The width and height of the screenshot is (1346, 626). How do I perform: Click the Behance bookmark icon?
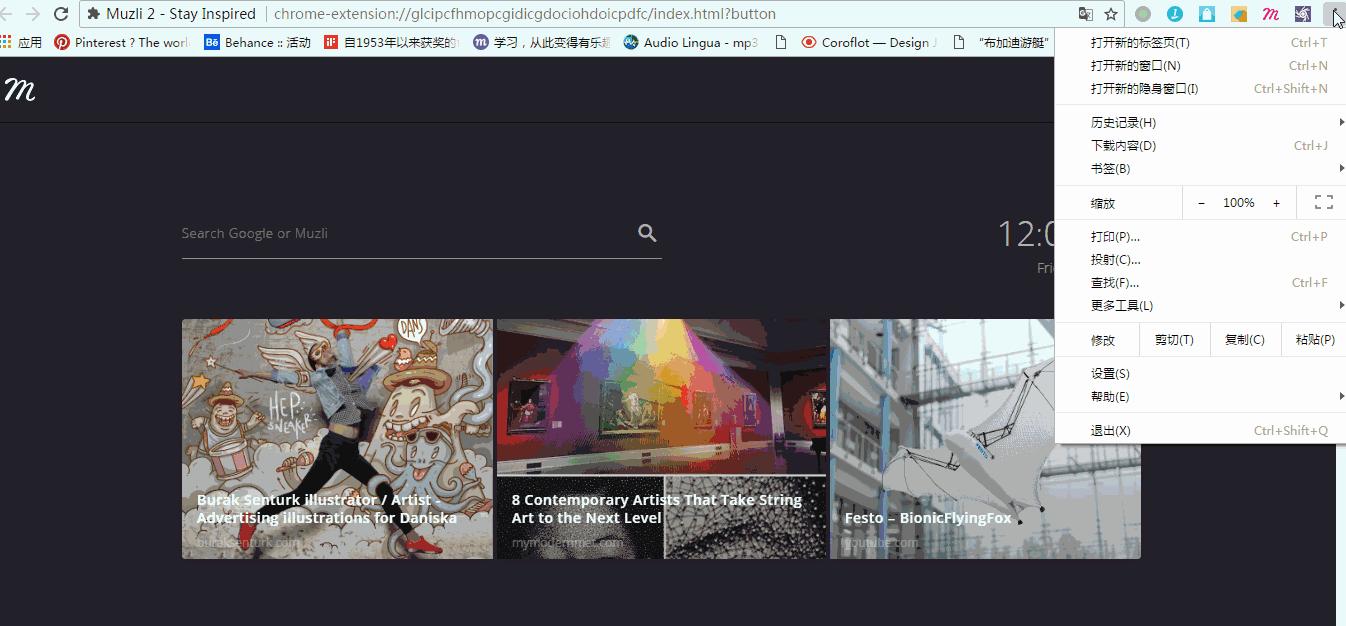(x=211, y=42)
